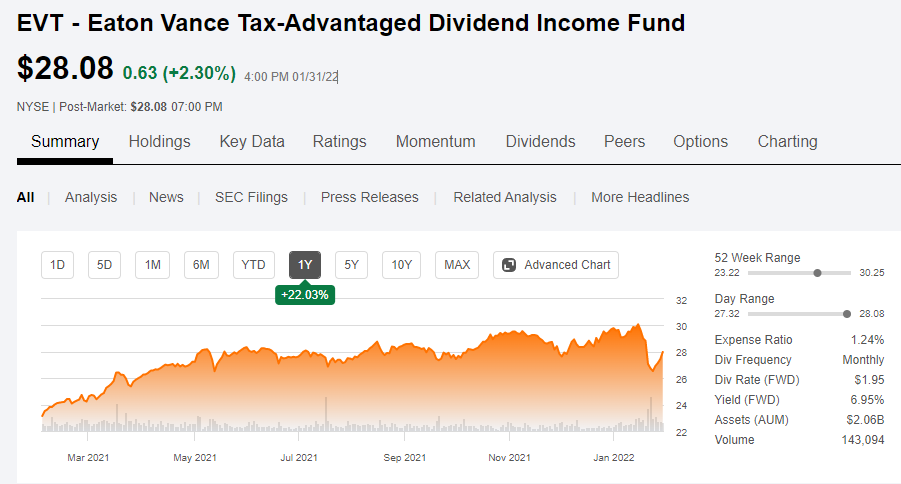Switch to the Holdings tab
The image size is (901, 484).
coord(159,141)
